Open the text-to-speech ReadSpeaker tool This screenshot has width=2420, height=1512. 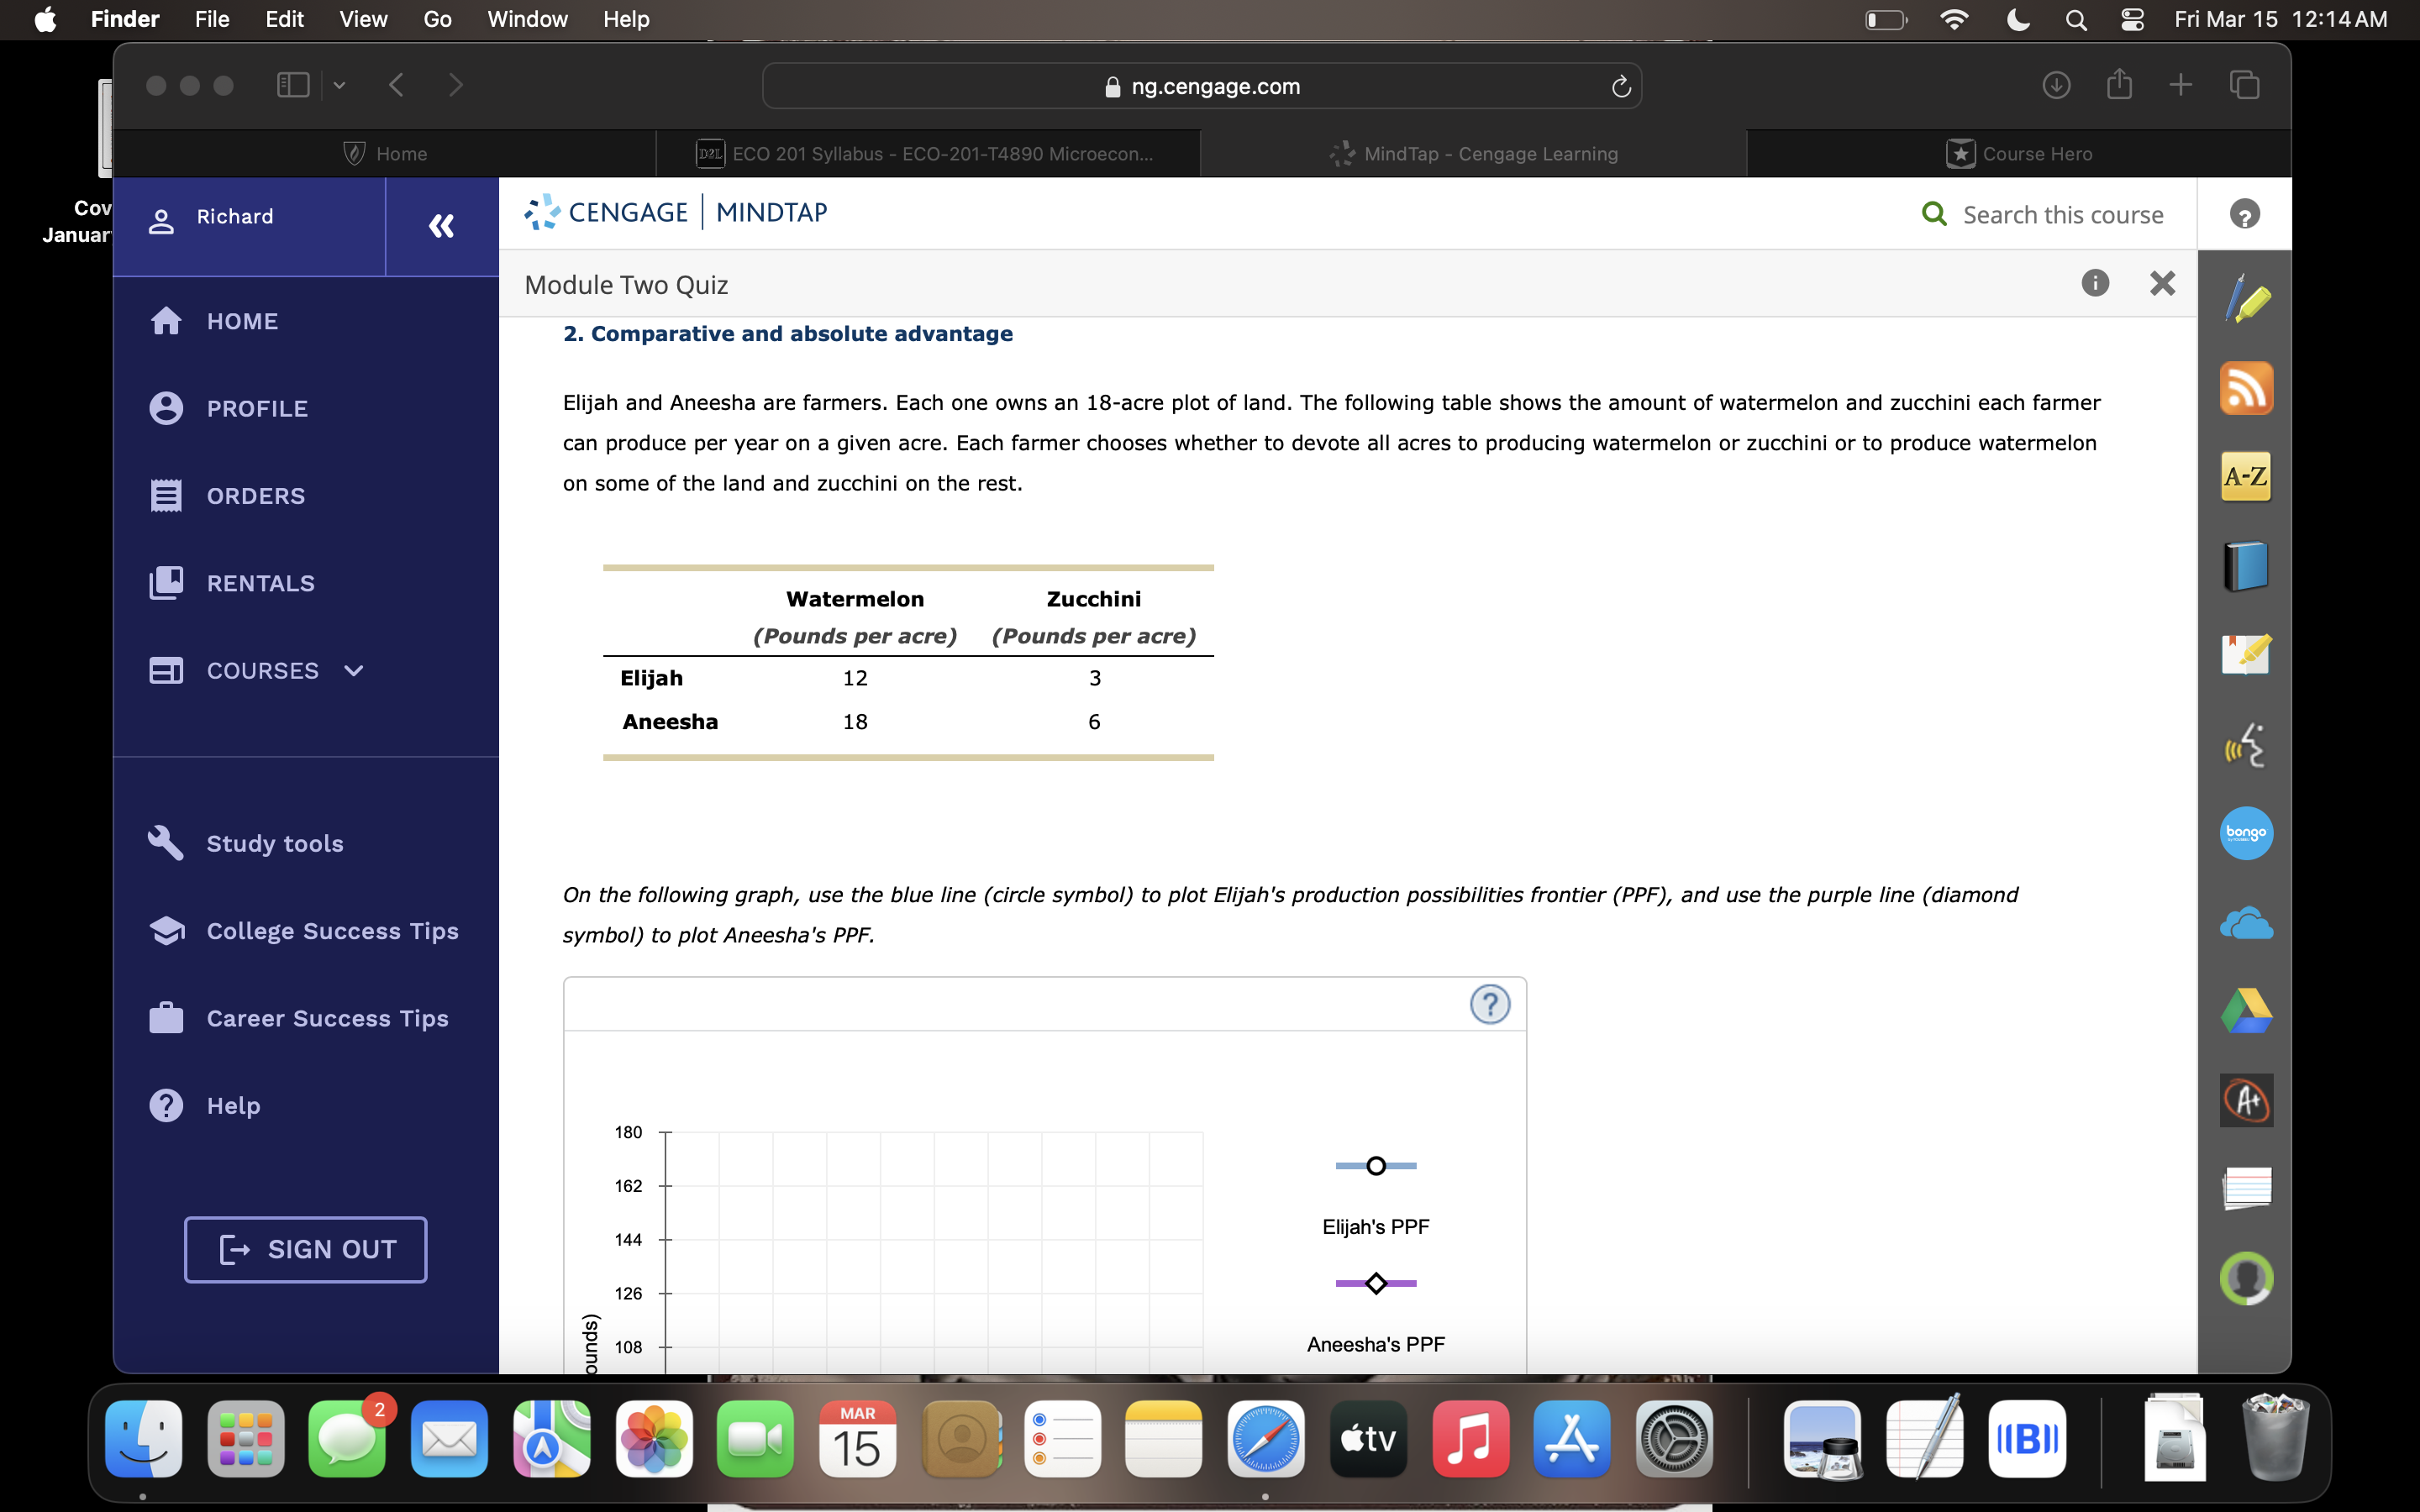(x=2246, y=744)
